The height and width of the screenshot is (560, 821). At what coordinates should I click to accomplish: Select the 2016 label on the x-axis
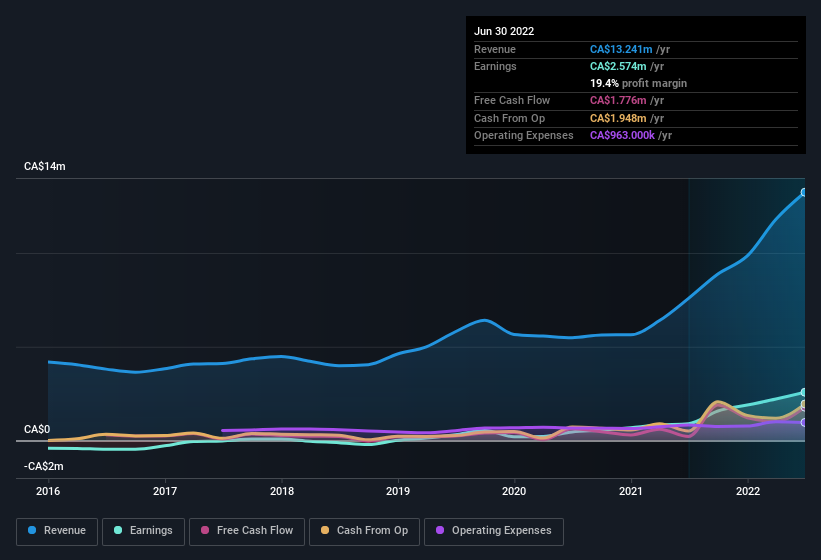[x=48, y=491]
